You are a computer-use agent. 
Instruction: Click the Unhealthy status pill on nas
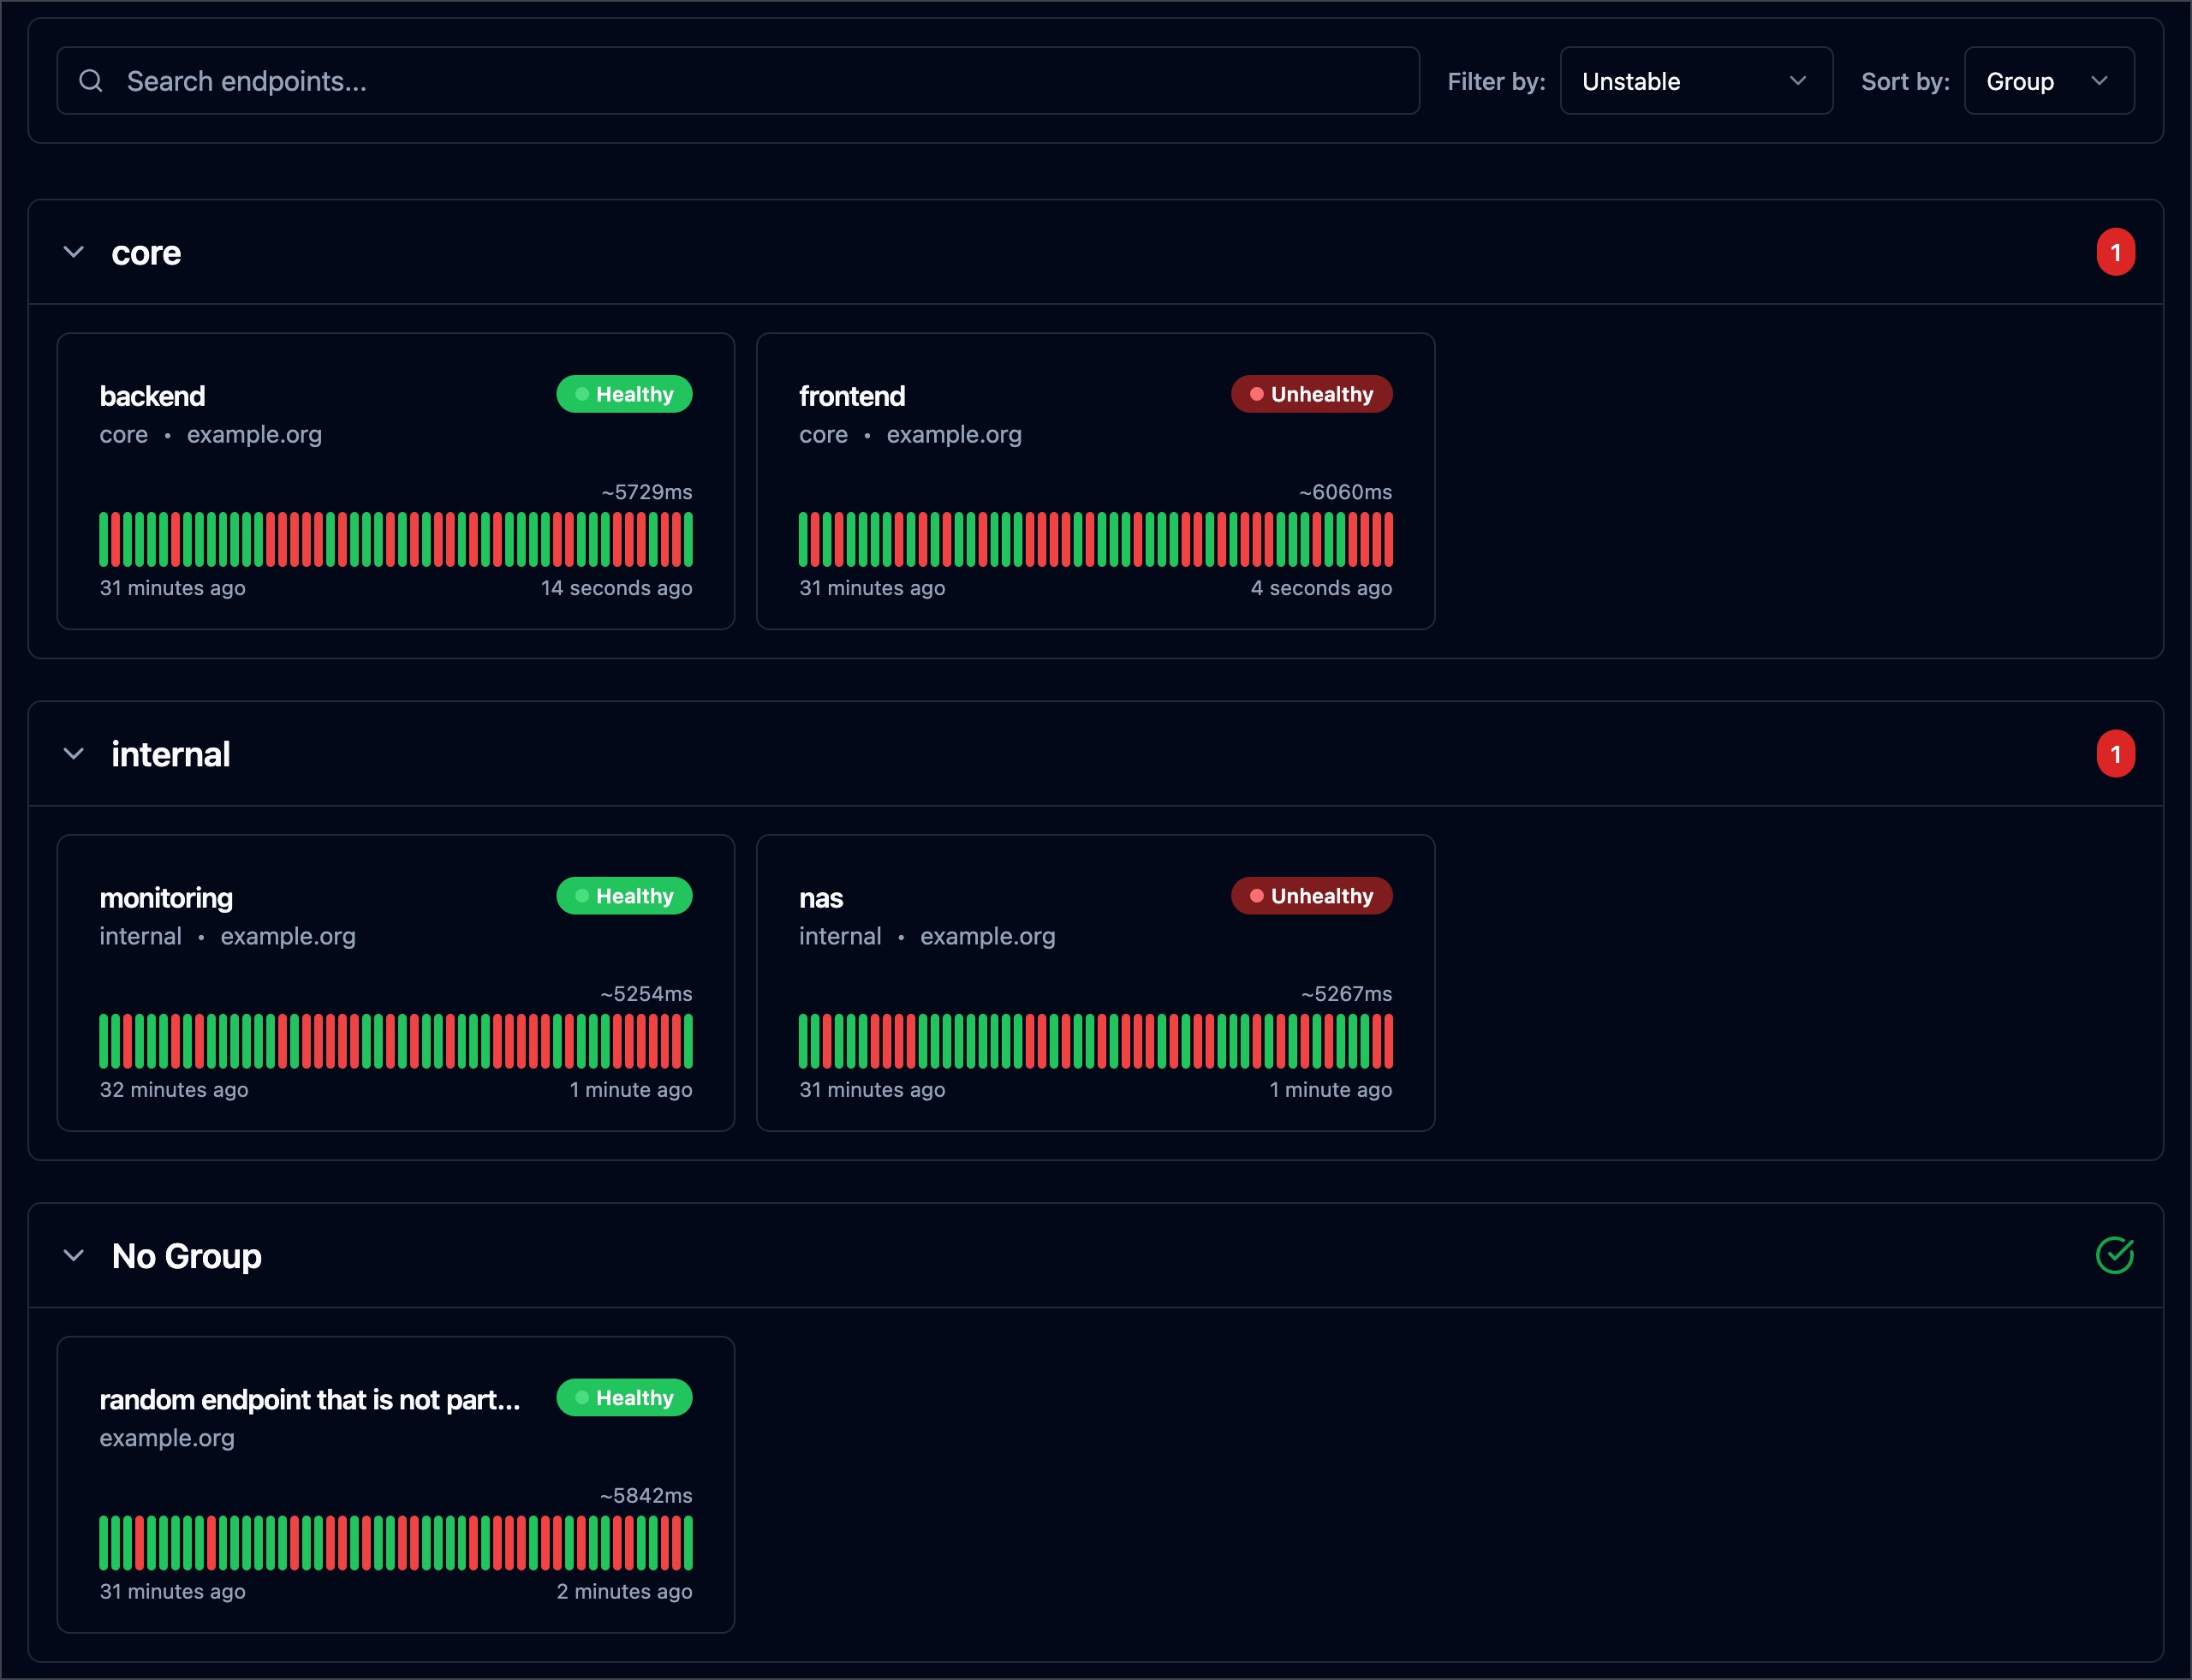1311,896
